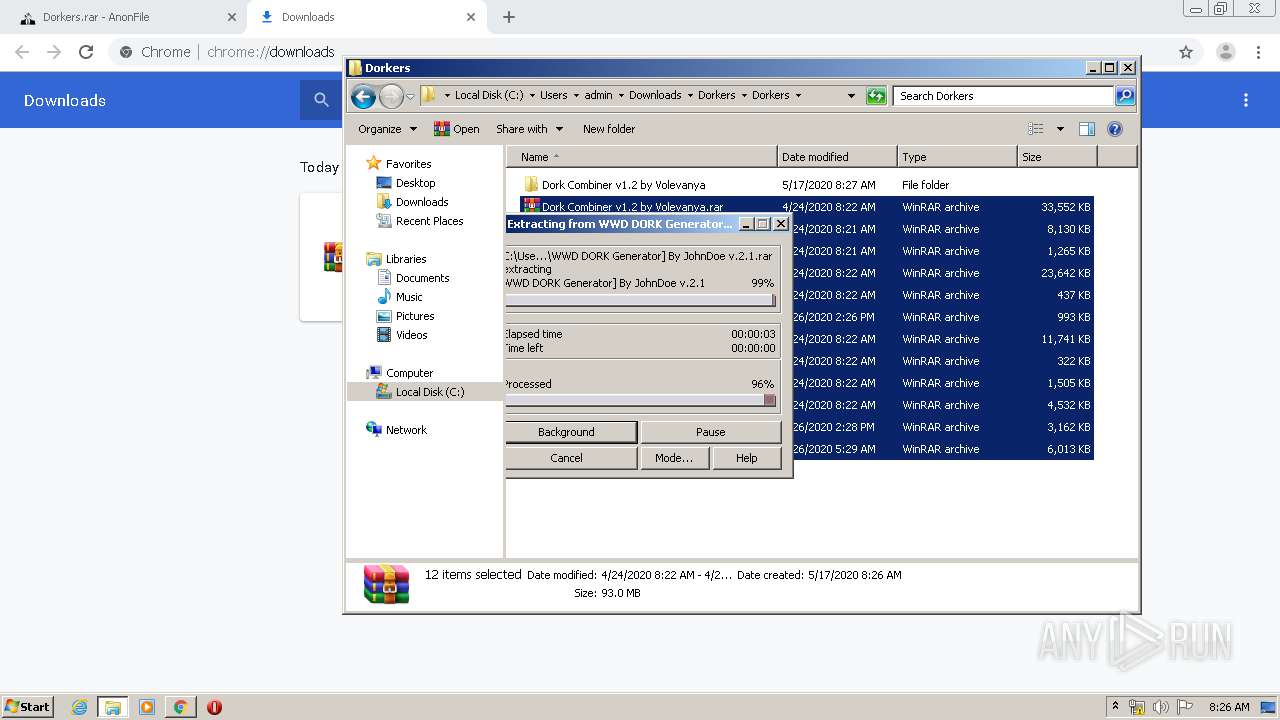The height and width of the screenshot is (720, 1280).
Task: Expand the admin breadcrumb arrow
Action: pyautogui.click(x=620, y=96)
